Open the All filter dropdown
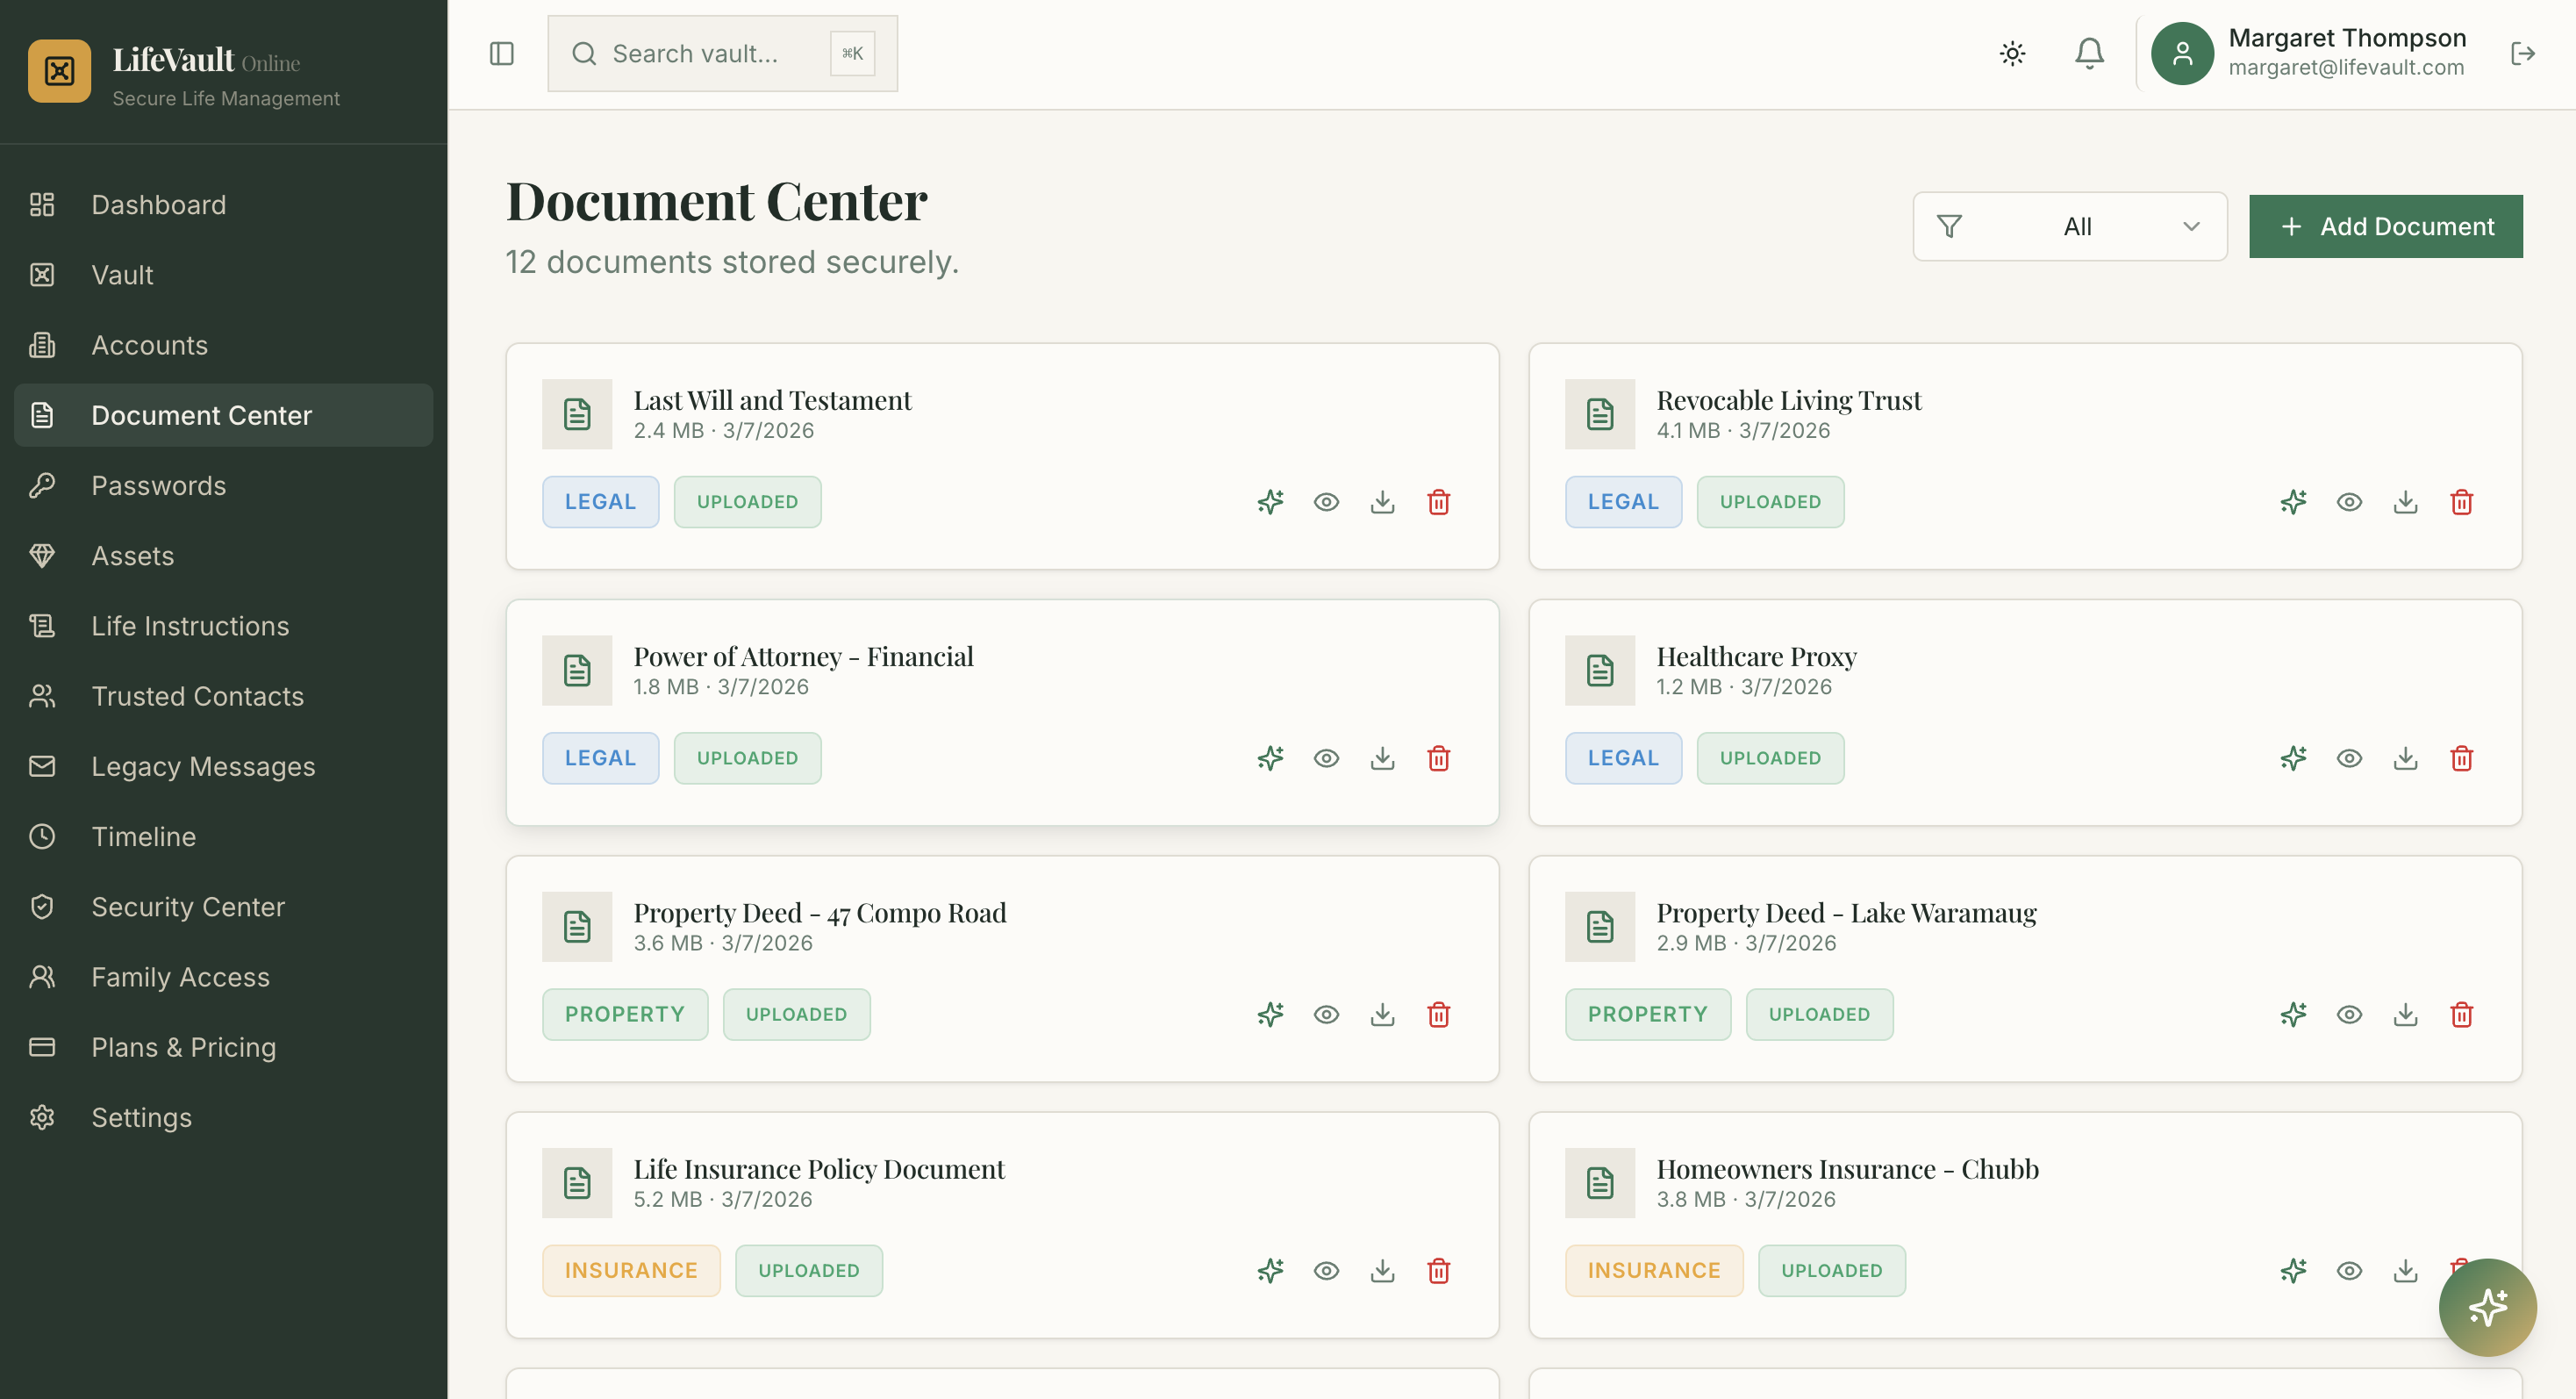 2069,226
